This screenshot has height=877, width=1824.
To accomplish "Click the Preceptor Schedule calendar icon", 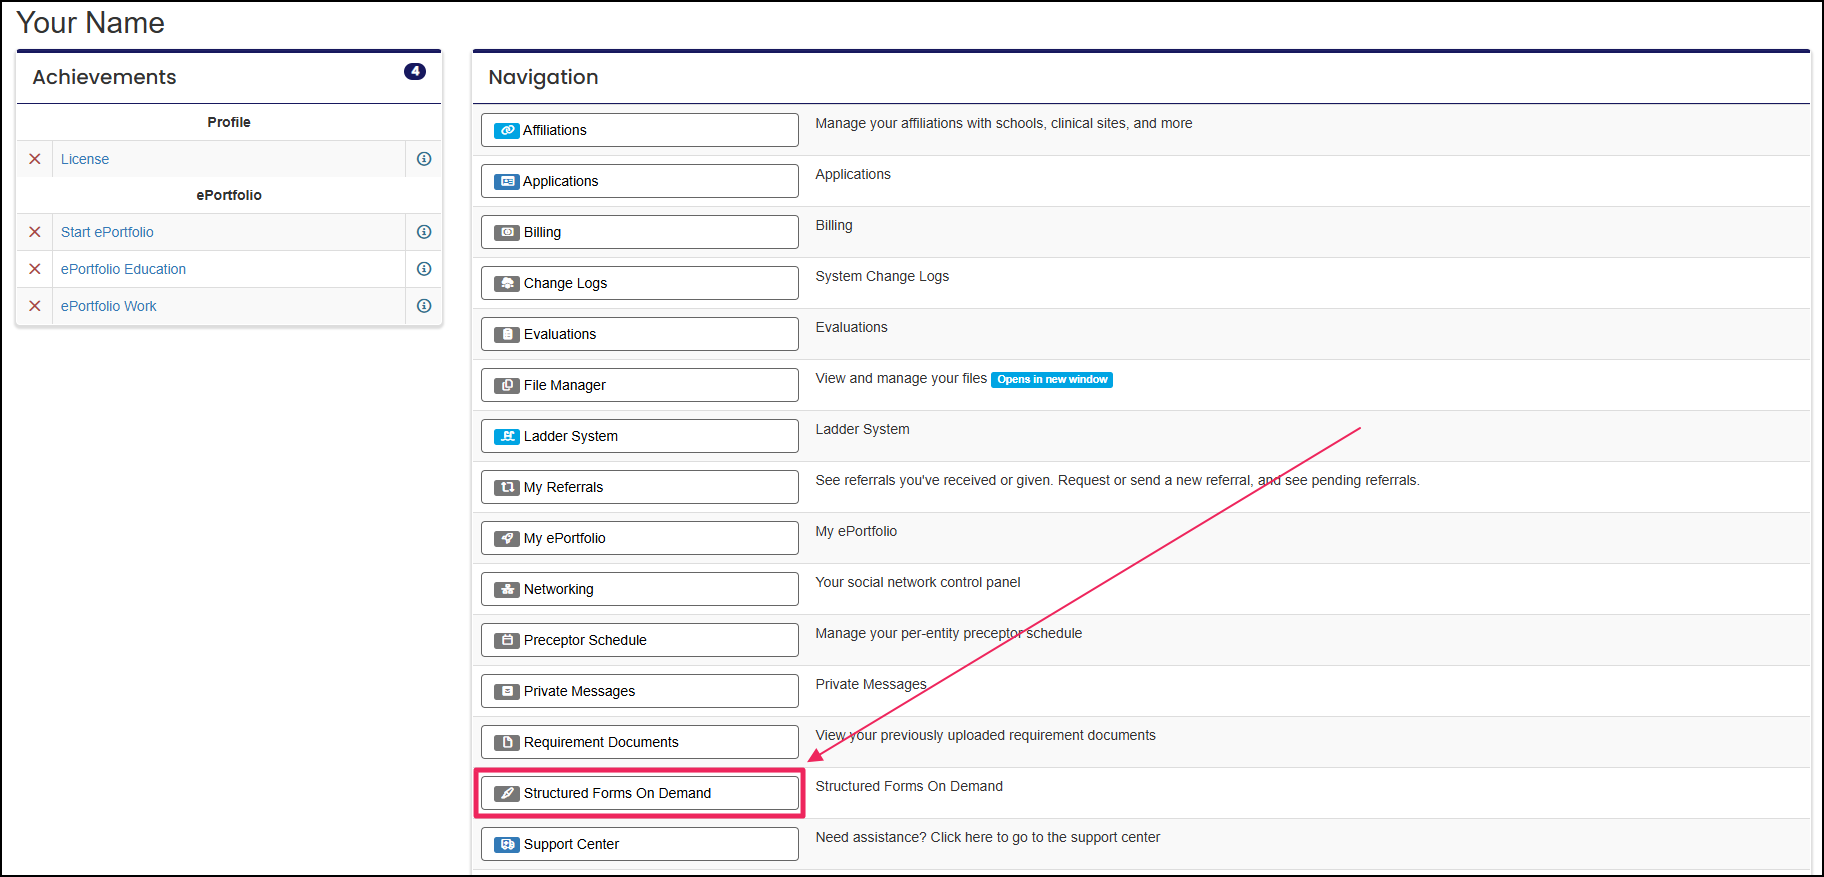I will click(507, 640).
